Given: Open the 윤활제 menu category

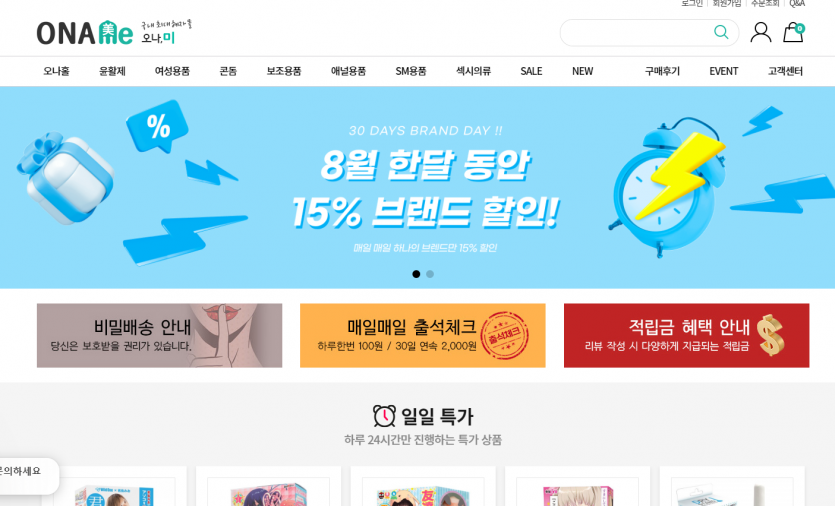Looking at the screenshot, I should pyautogui.click(x=112, y=71).
